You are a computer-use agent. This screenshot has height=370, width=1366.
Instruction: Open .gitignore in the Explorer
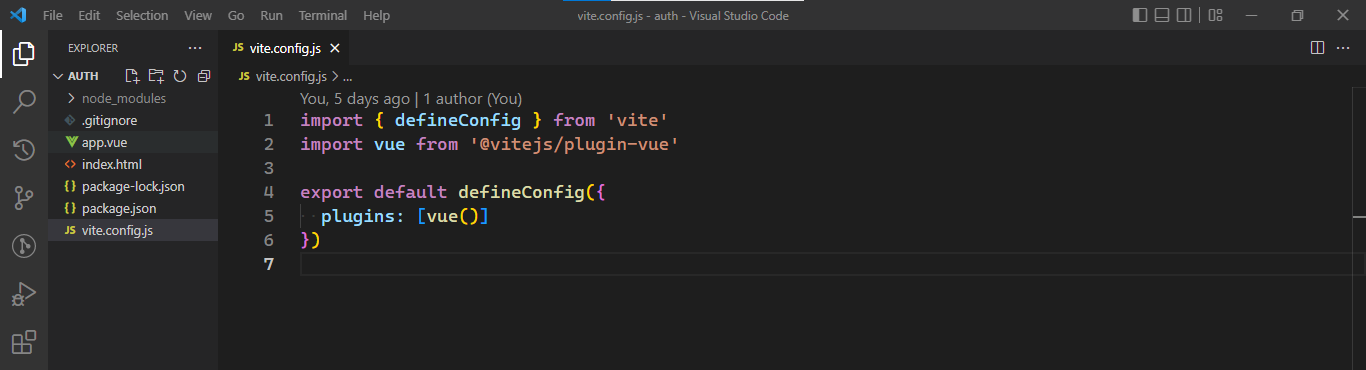point(133,120)
